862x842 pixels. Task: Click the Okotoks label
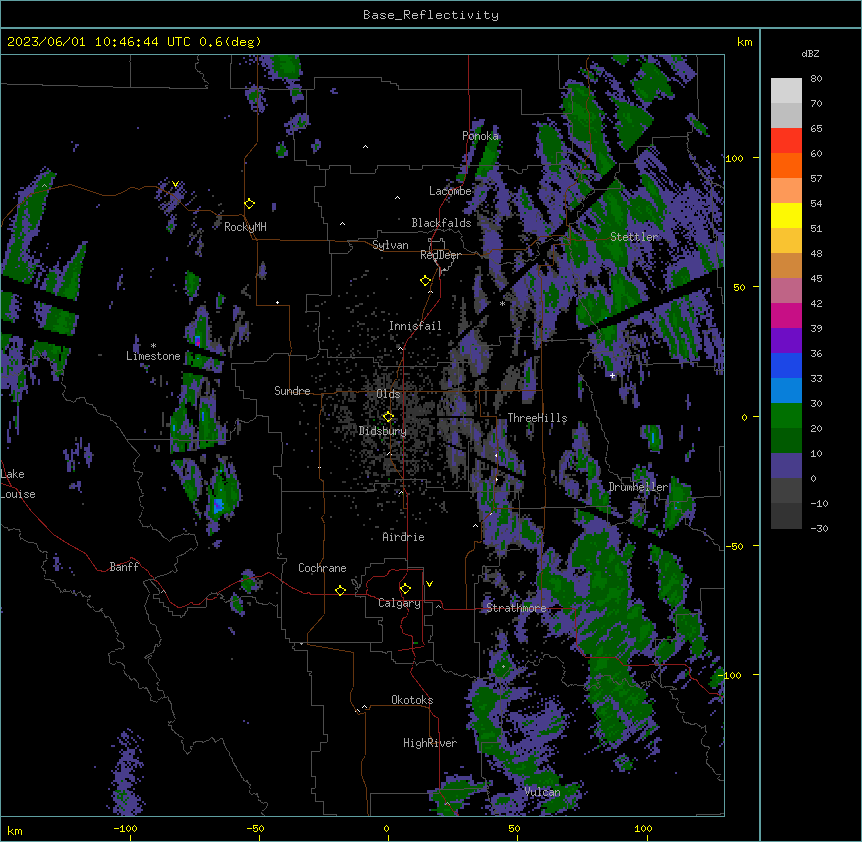coord(412,700)
